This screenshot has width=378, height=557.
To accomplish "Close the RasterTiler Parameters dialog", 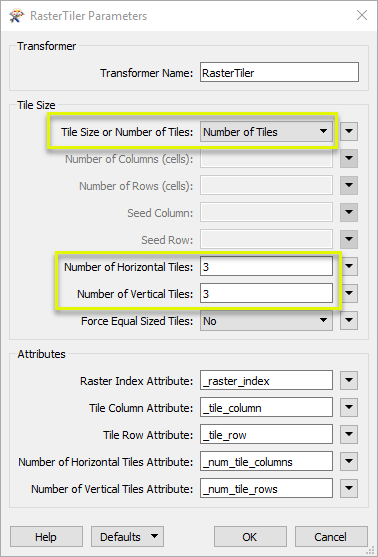I will 362,15.
